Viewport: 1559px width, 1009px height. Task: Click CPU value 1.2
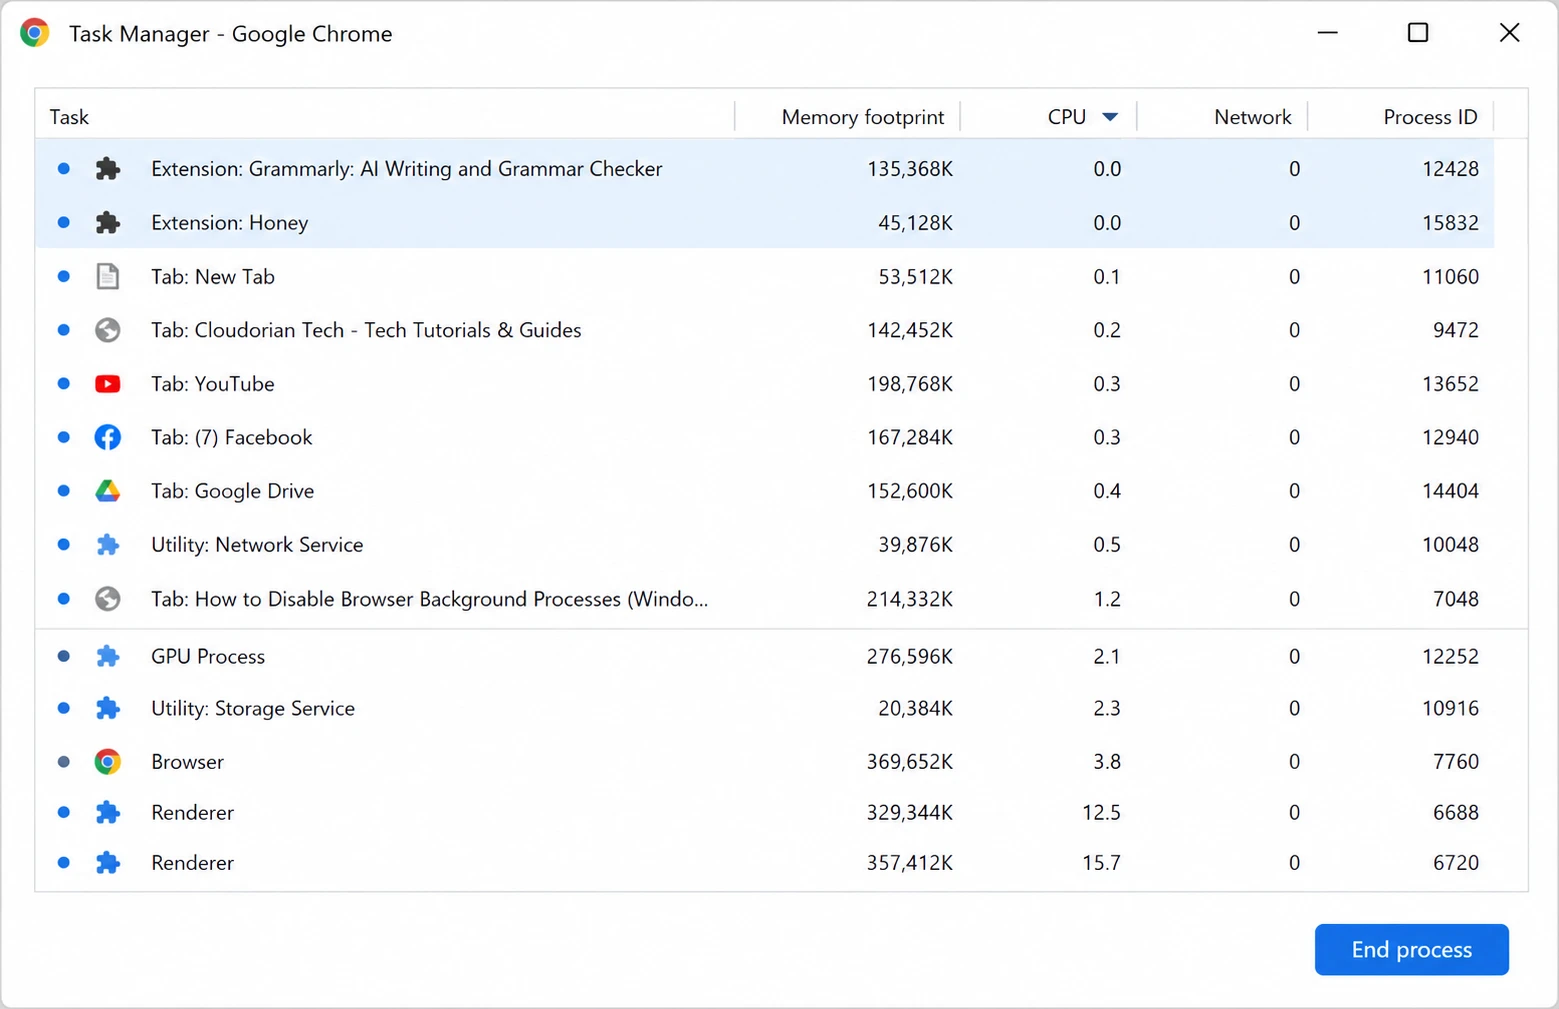click(x=1107, y=599)
